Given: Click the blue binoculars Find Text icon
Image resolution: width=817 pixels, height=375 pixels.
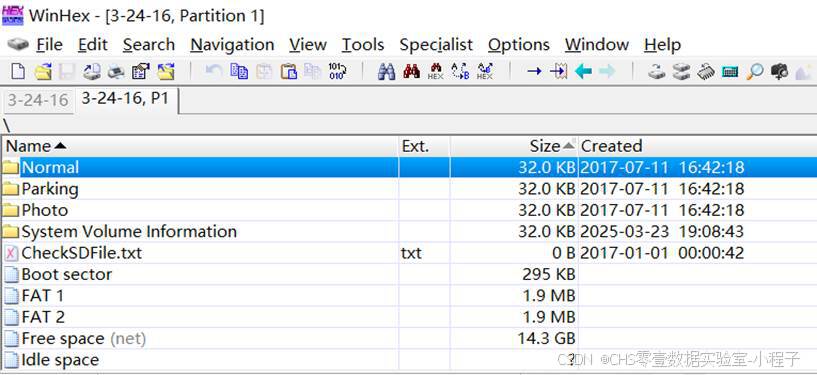Looking at the screenshot, I should click(386, 71).
